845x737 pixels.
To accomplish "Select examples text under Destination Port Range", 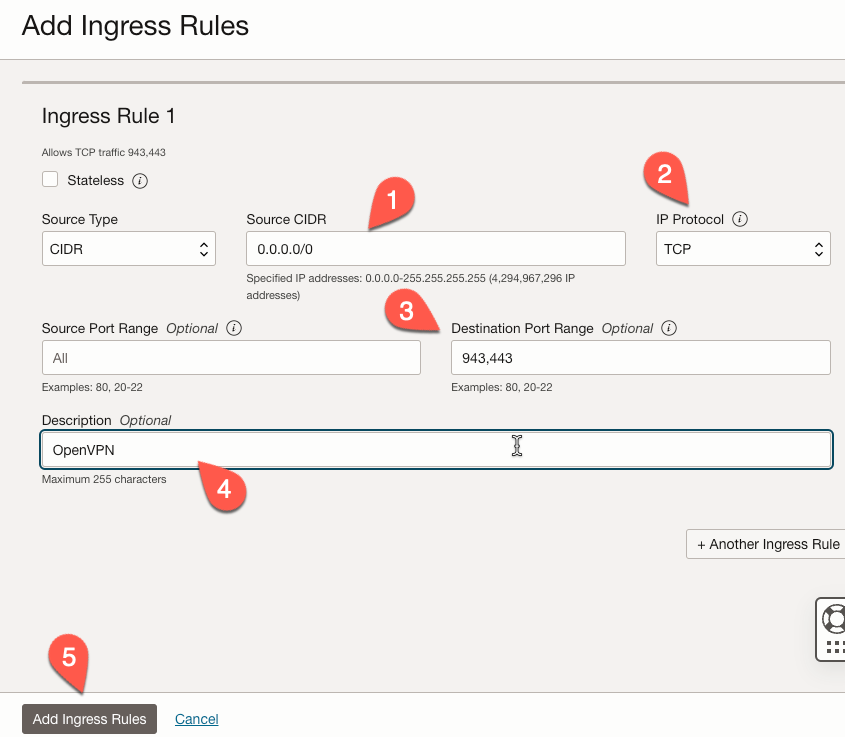I will pyautogui.click(x=502, y=387).
